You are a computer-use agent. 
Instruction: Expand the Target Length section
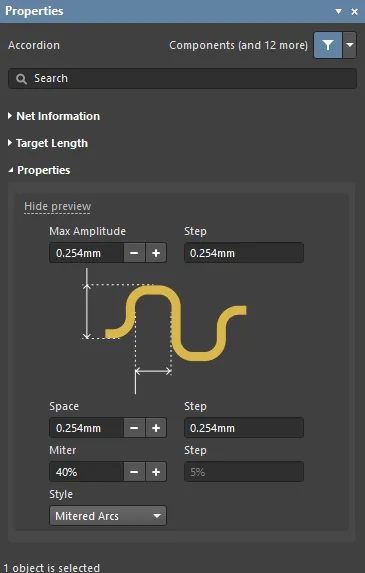pyautogui.click(x=48, y=143)
